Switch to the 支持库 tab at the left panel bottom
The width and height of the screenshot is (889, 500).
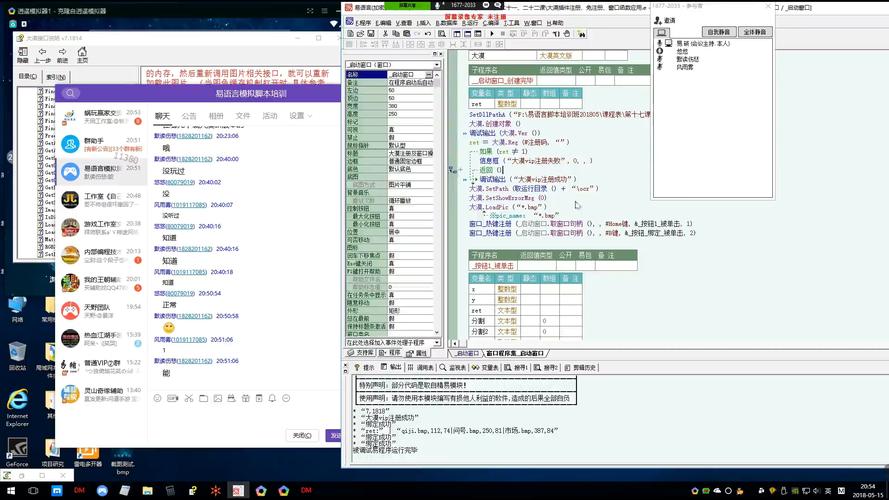[x=361, y=353]
